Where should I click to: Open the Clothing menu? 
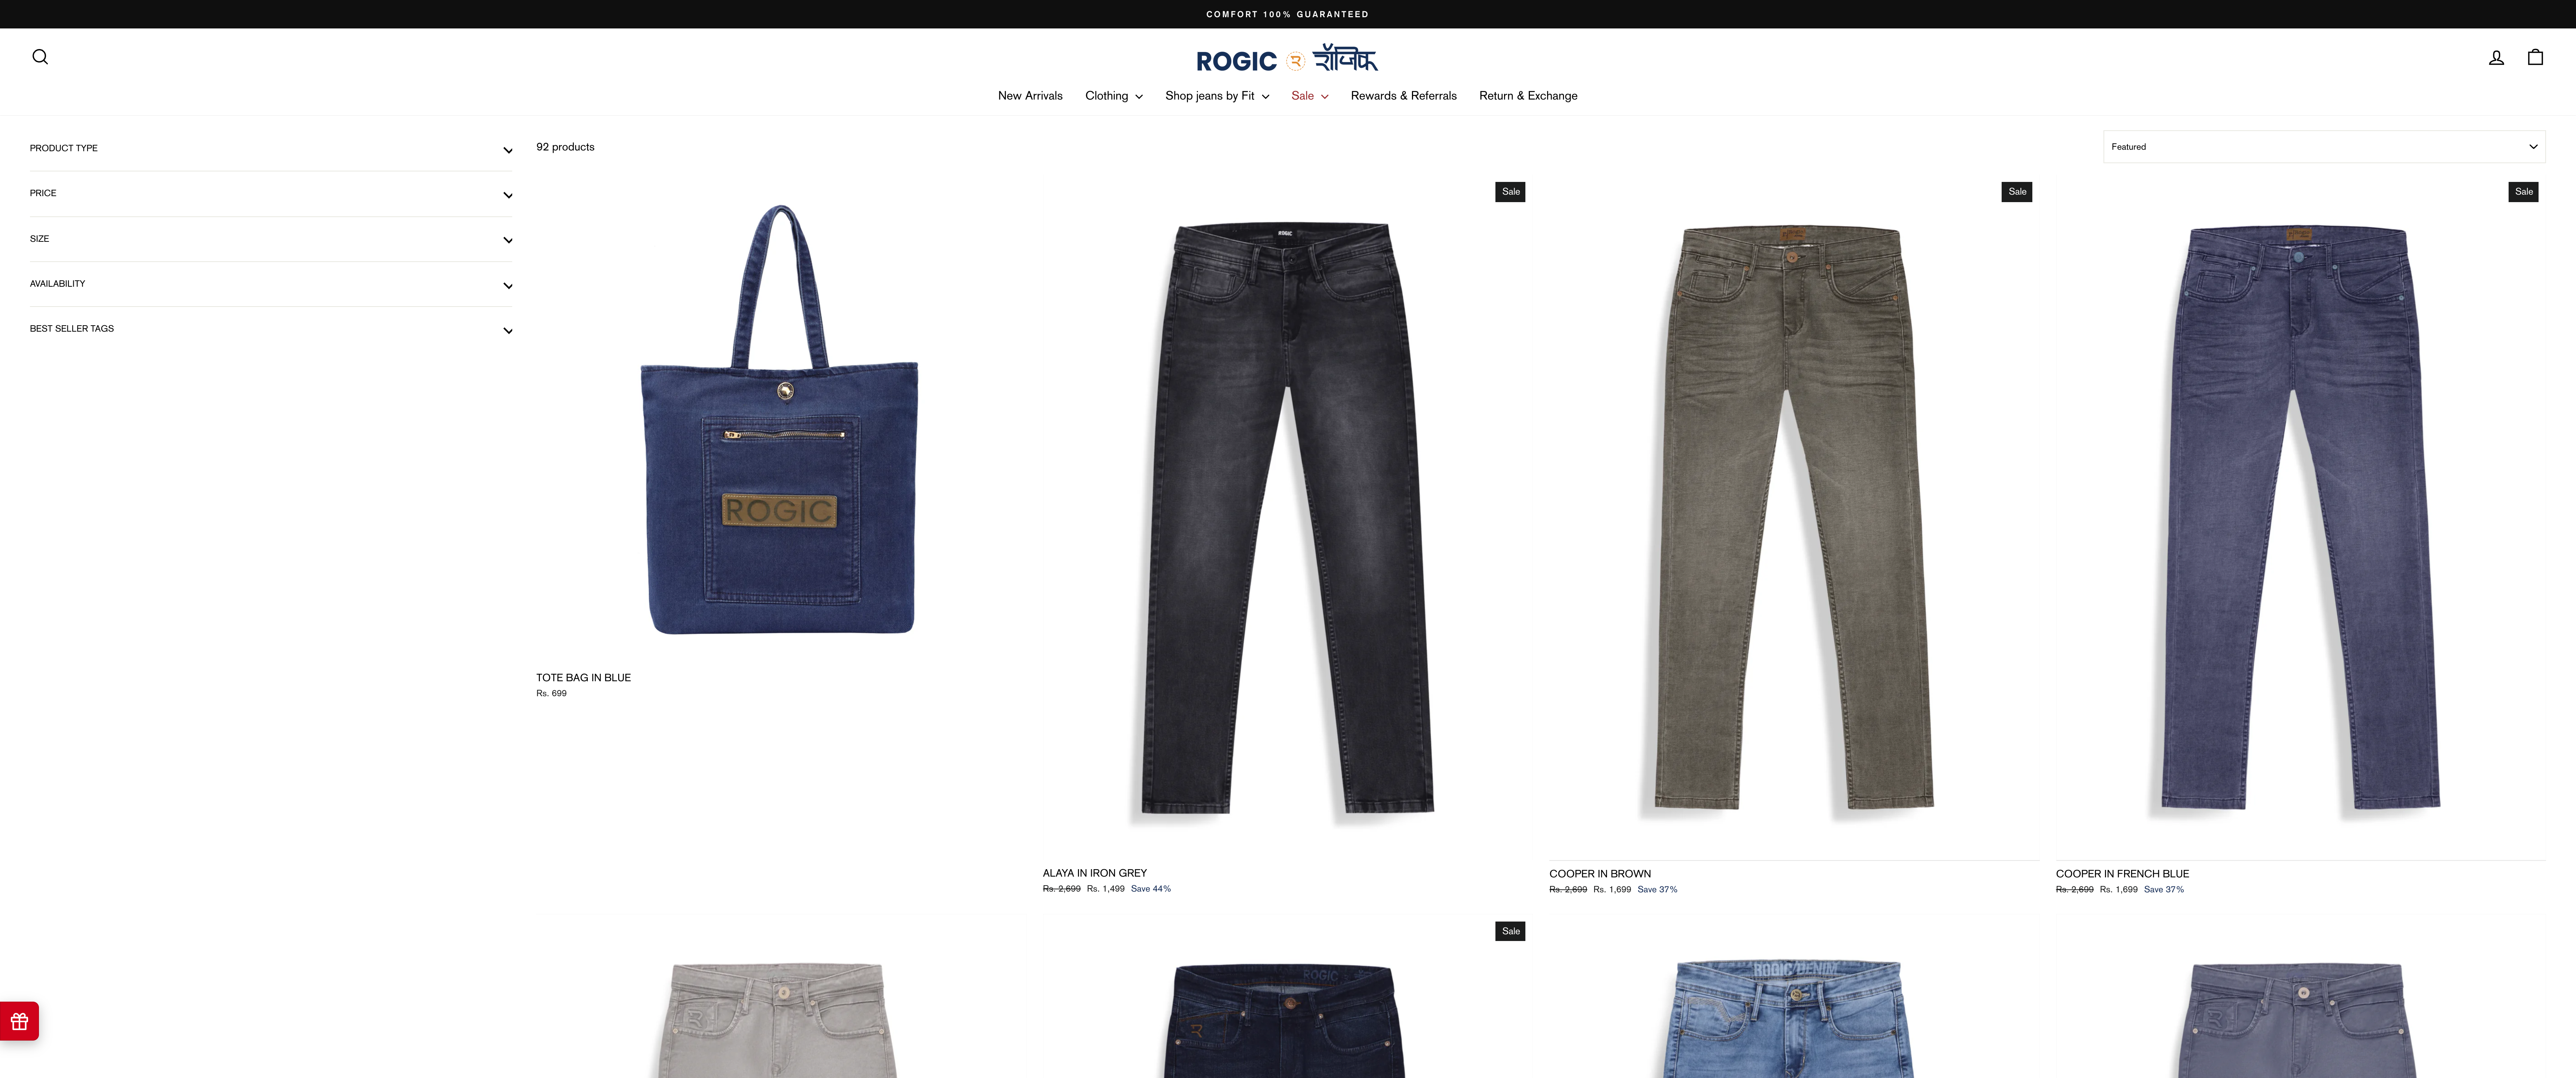tap(1113, 96)
